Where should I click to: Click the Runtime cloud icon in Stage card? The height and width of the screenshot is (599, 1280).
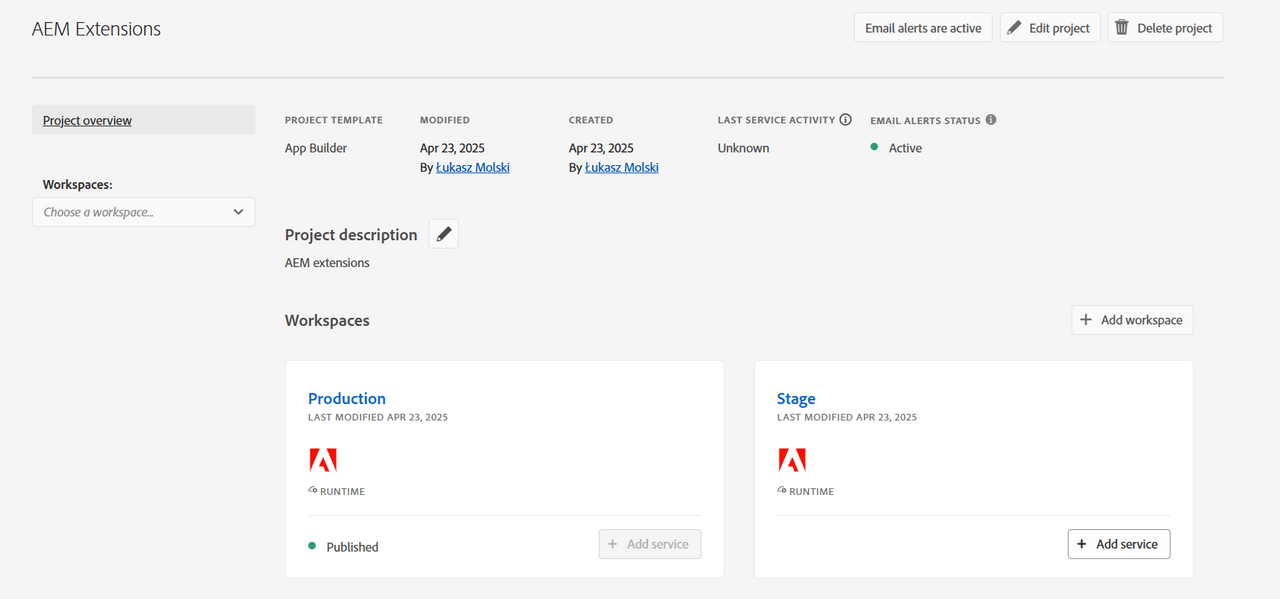(x=782, y=491)
